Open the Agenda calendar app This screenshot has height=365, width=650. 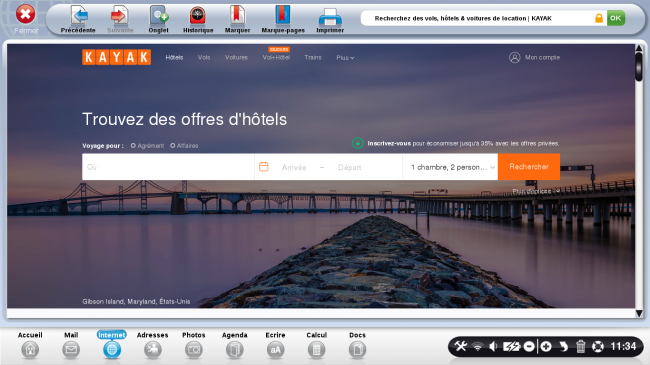[x=235, y=345]
